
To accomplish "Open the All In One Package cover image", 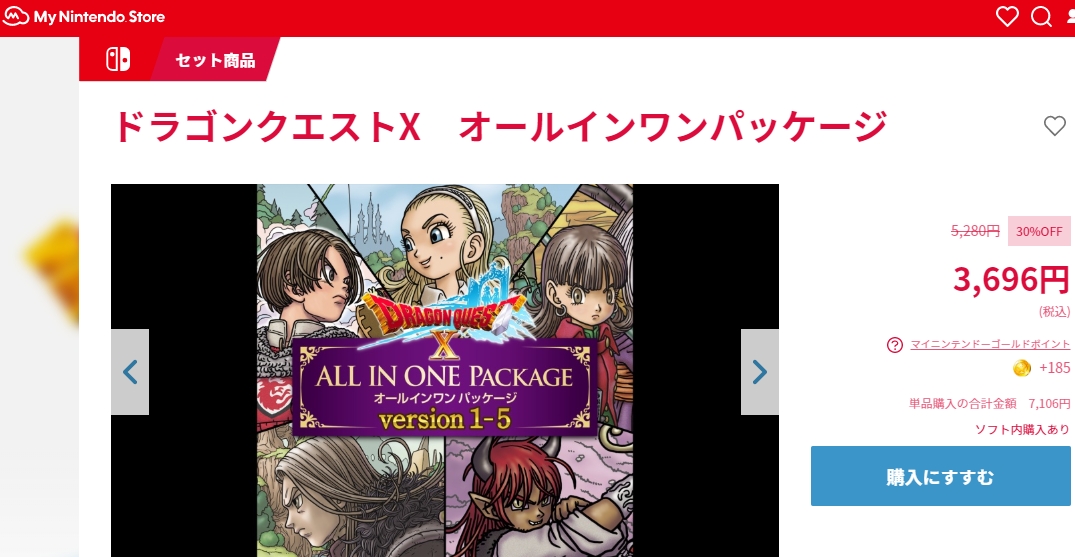I will click(445, 370).
